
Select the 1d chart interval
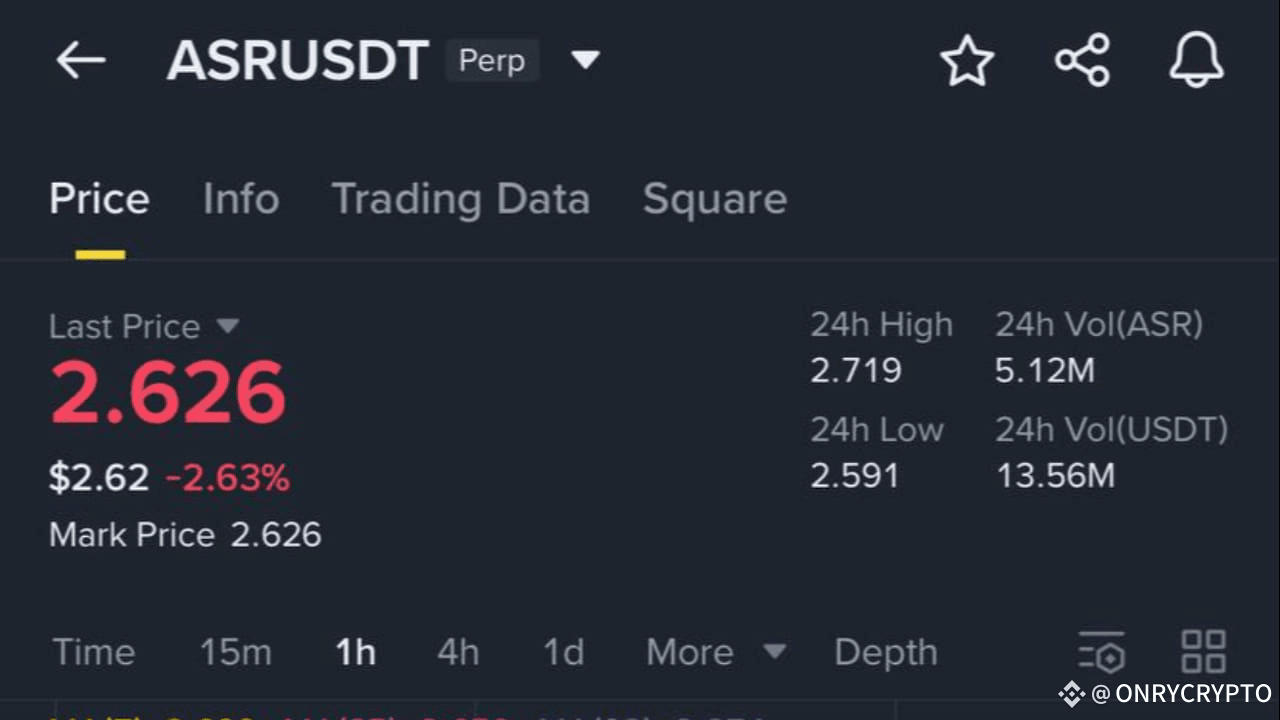[x=563, y=652]
